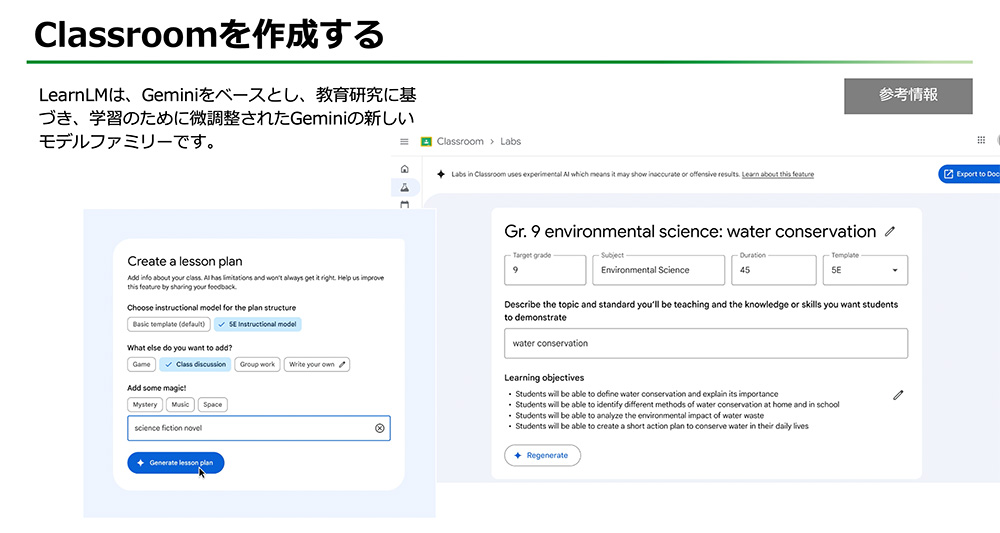1000x533 pixels.
Task: Toggle the Group work chip
Action: pos(257,365)
